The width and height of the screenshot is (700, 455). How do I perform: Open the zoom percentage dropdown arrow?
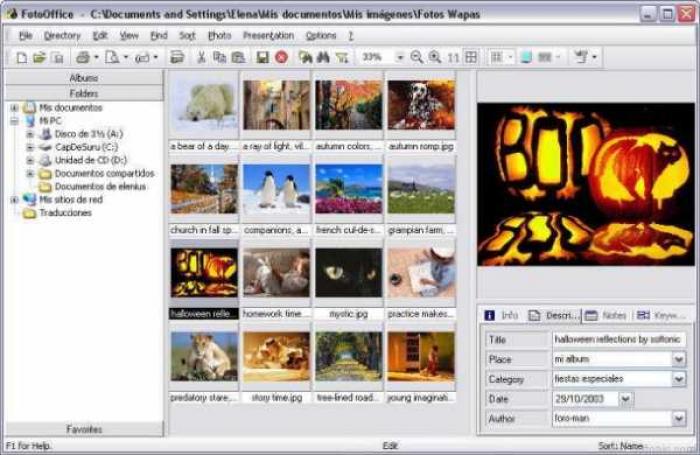pyautogui.click(x=400, y=58)
